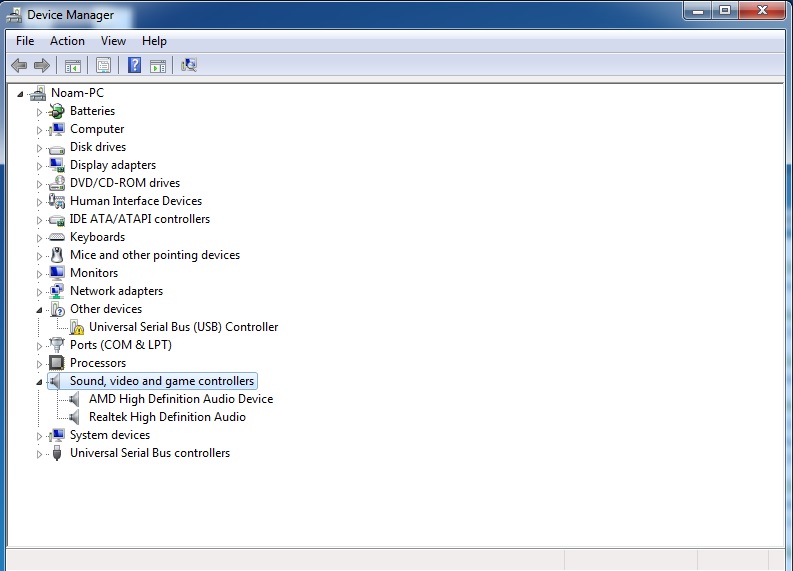Viewport: 793px width, 571px height.
Task: Click the mouse icon for pointing devices
Action: click(x=57, y=255)
